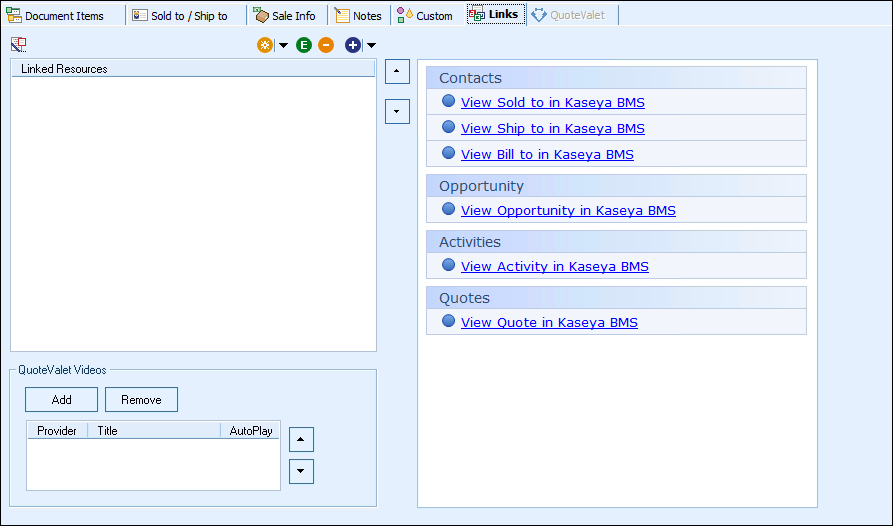Click the orange minus remove resource icon

click(x=326, y=45)
